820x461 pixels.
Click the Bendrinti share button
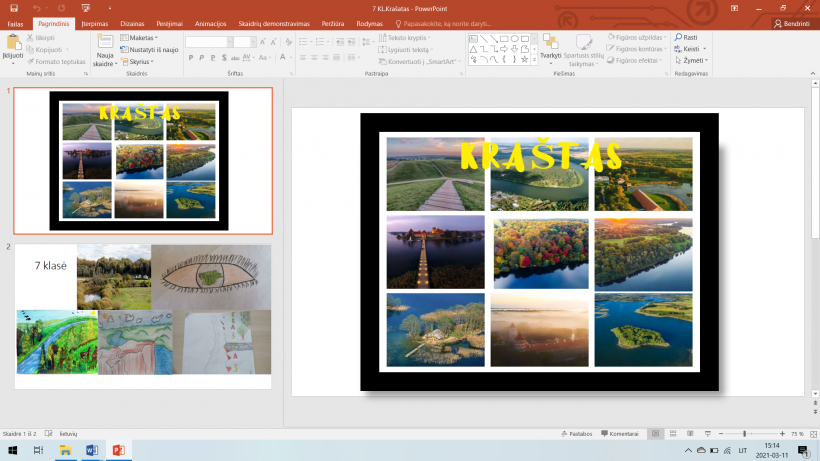click(792, 22)
